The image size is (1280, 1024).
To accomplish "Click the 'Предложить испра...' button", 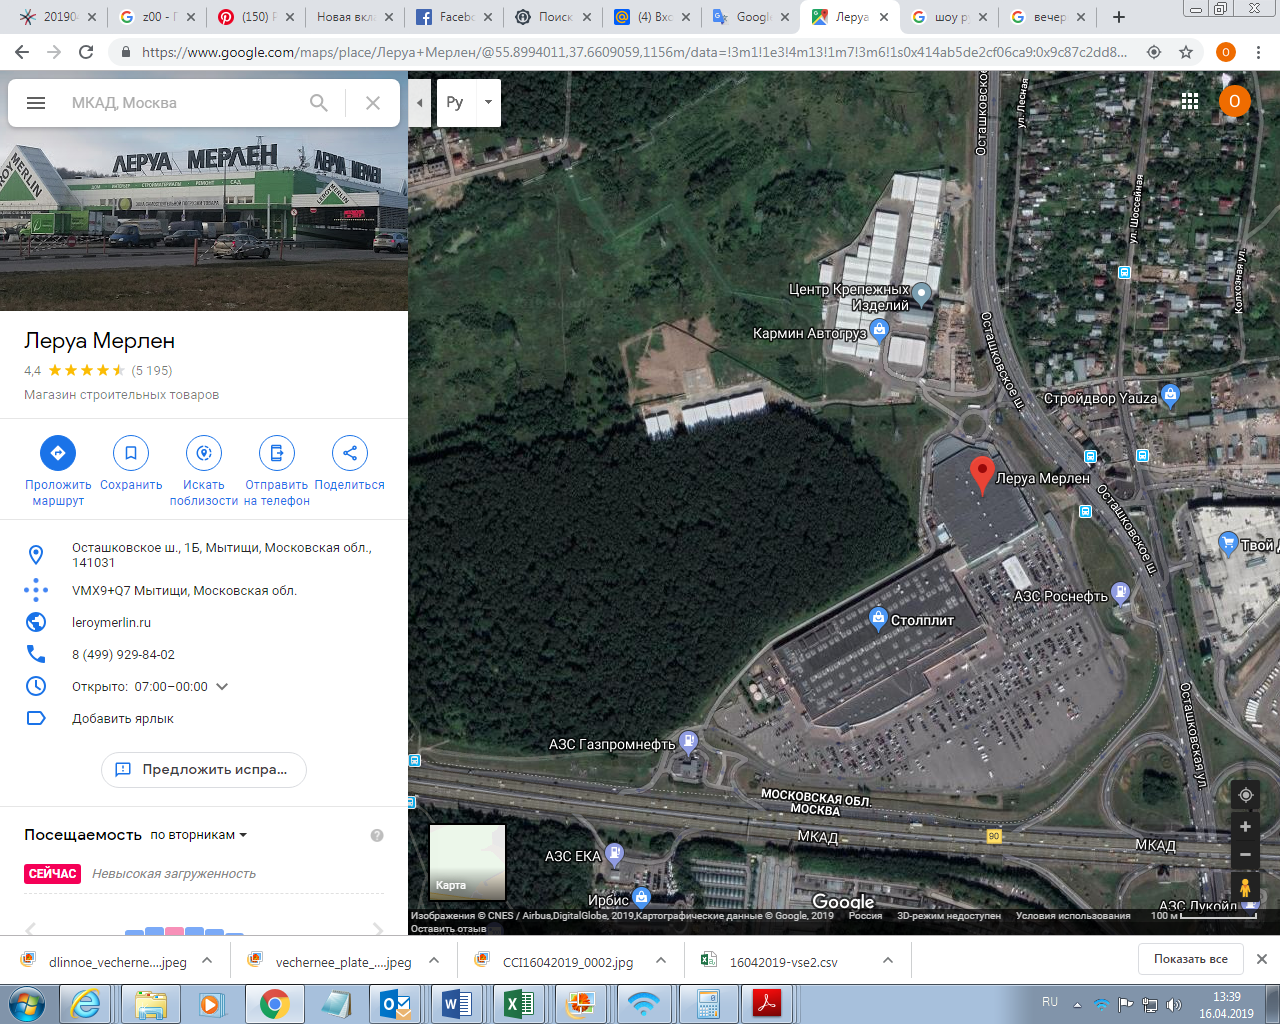I will click(x=204, y=770).
